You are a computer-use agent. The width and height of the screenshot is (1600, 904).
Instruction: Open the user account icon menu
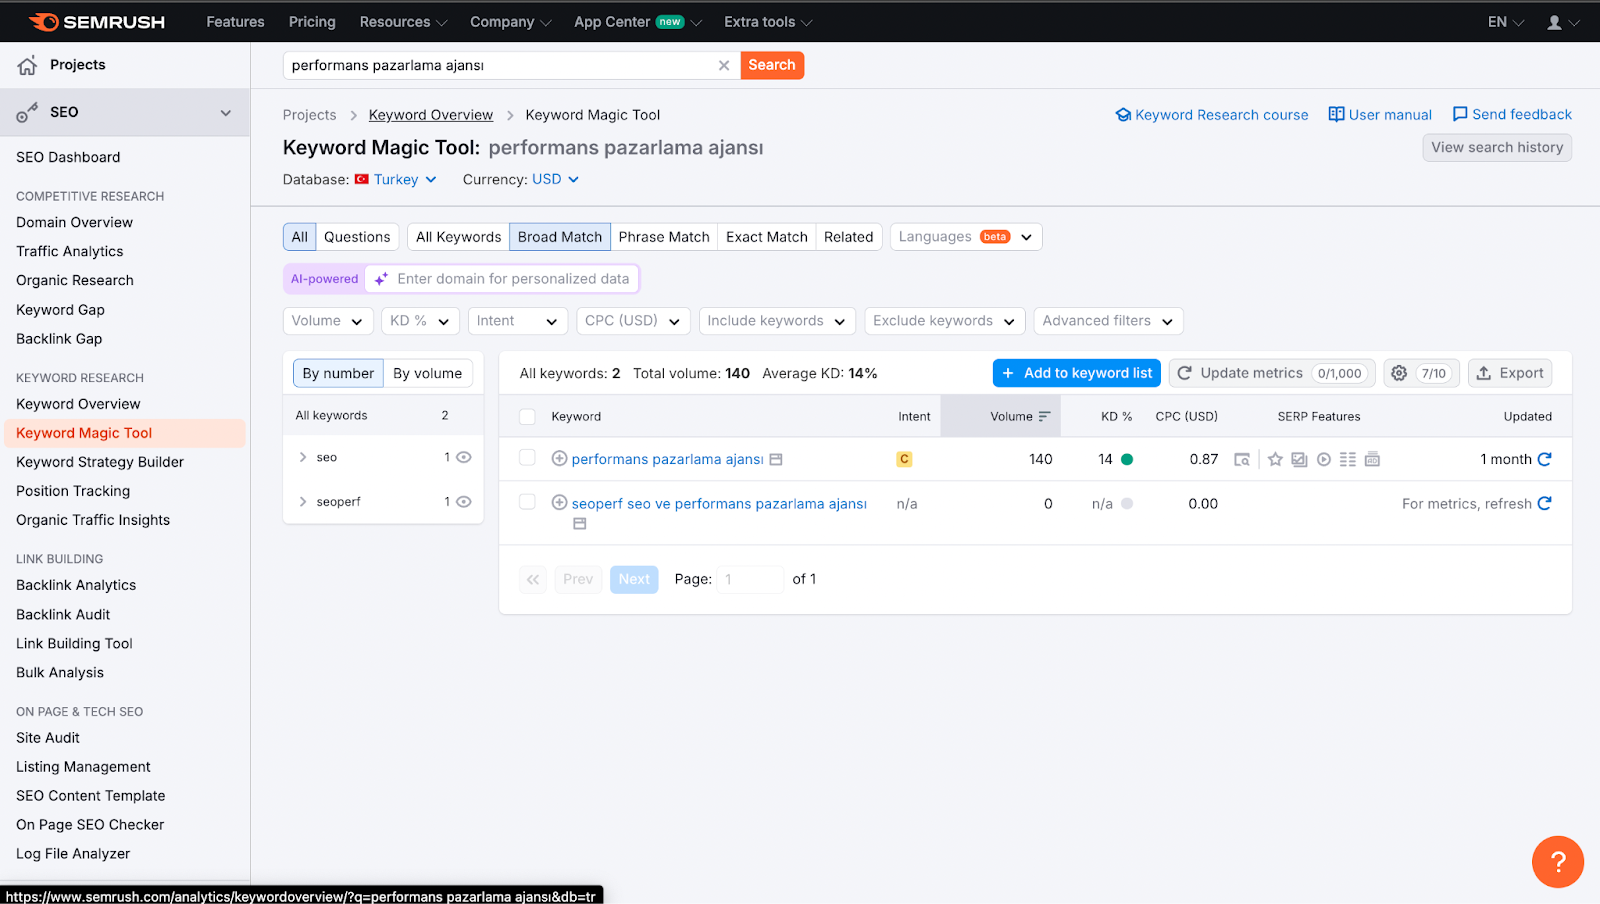[1563, 22]
